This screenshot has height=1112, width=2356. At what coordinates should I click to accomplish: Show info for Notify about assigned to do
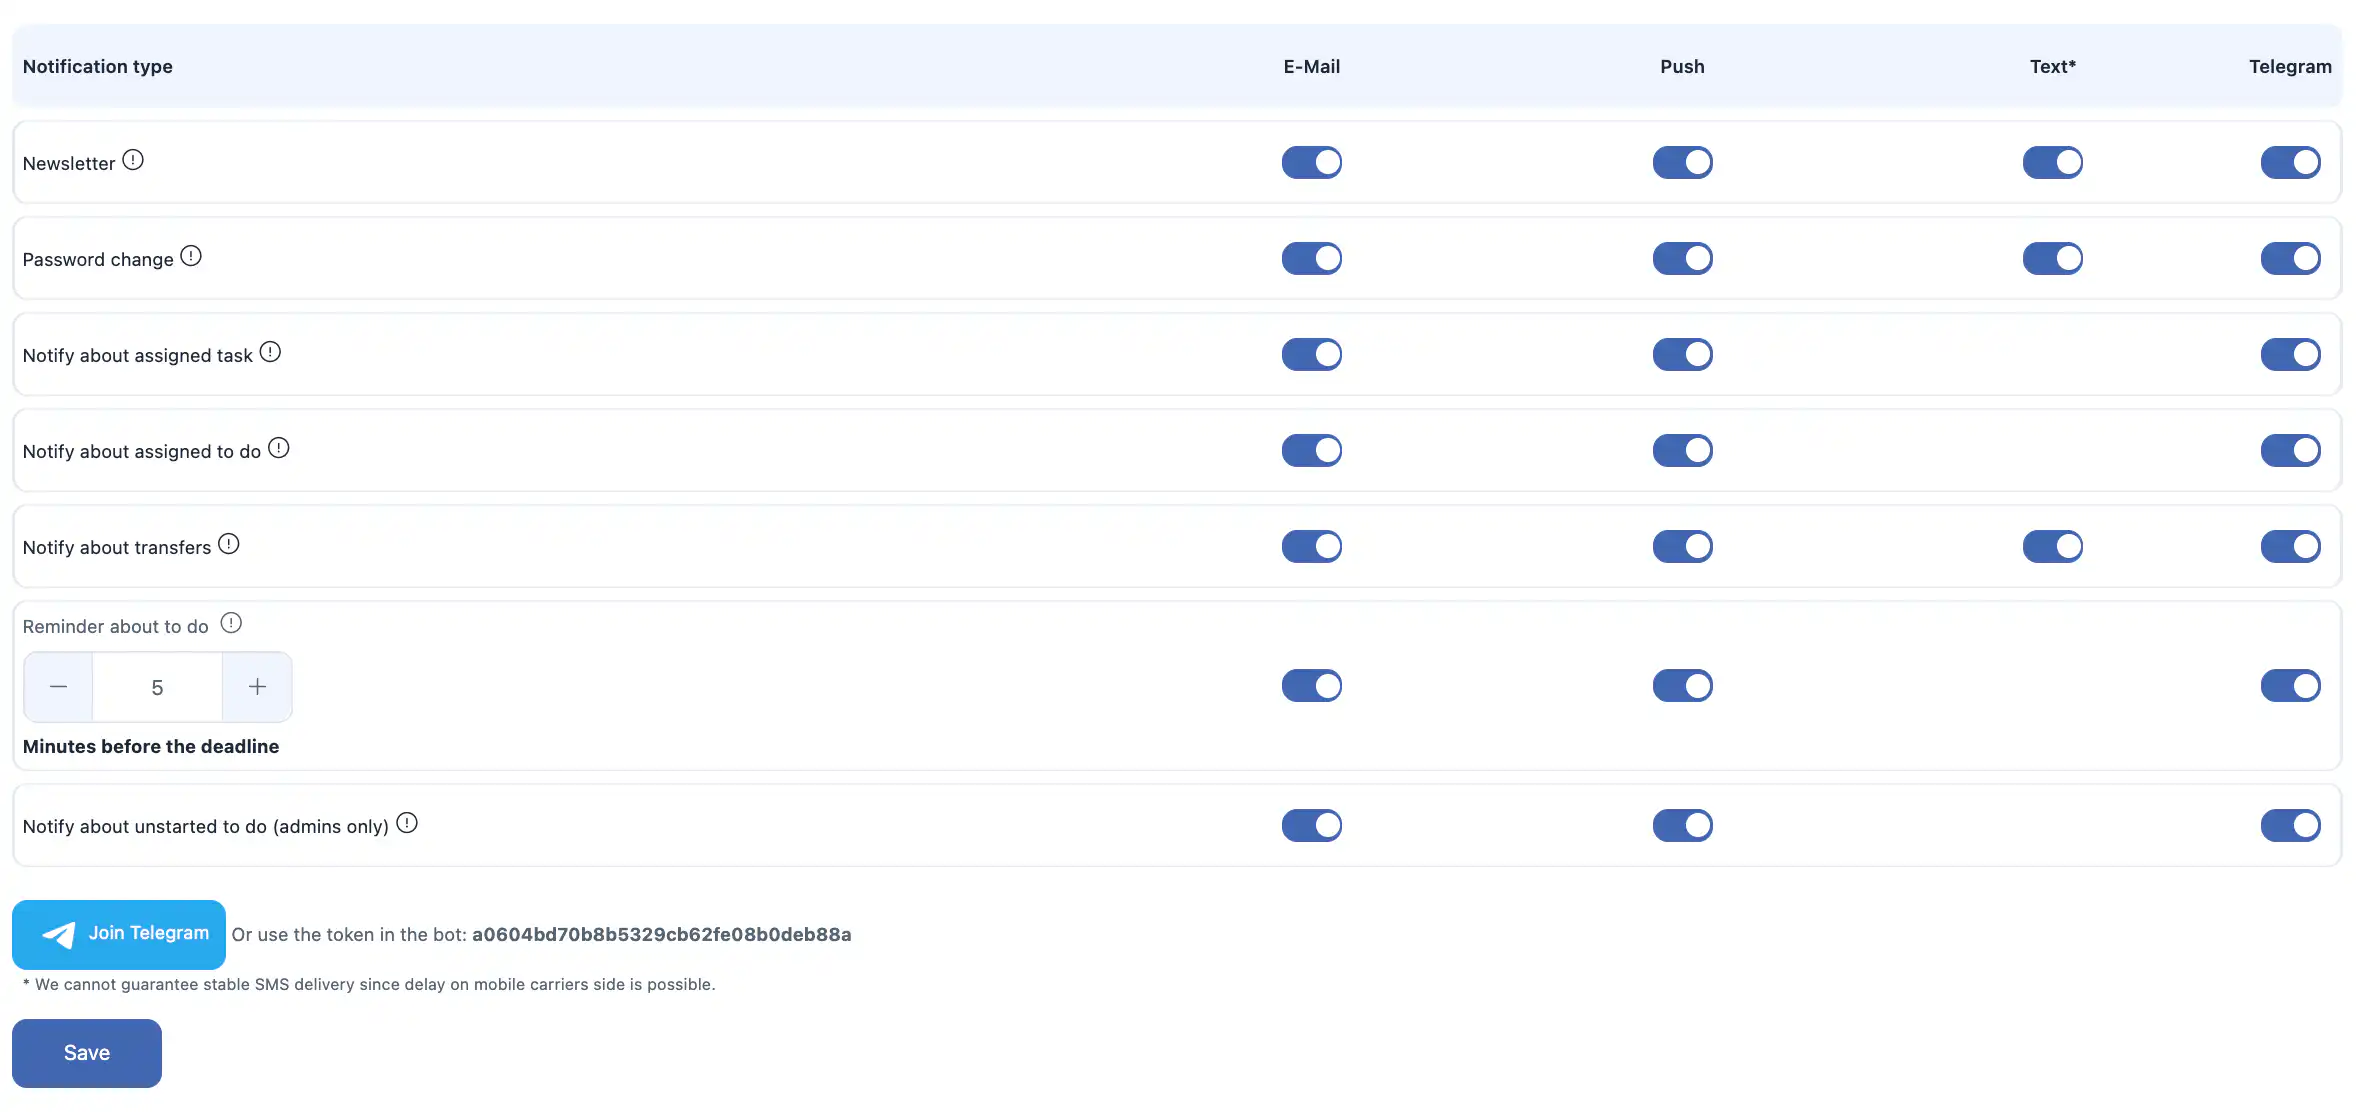(x=279, y=448)
